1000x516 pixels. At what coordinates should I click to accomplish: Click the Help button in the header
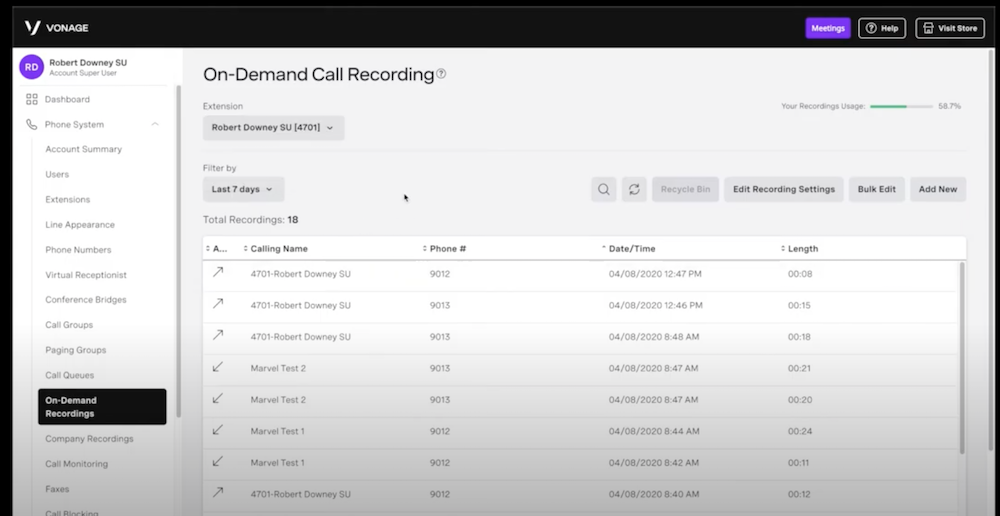[x=882, y=28]
